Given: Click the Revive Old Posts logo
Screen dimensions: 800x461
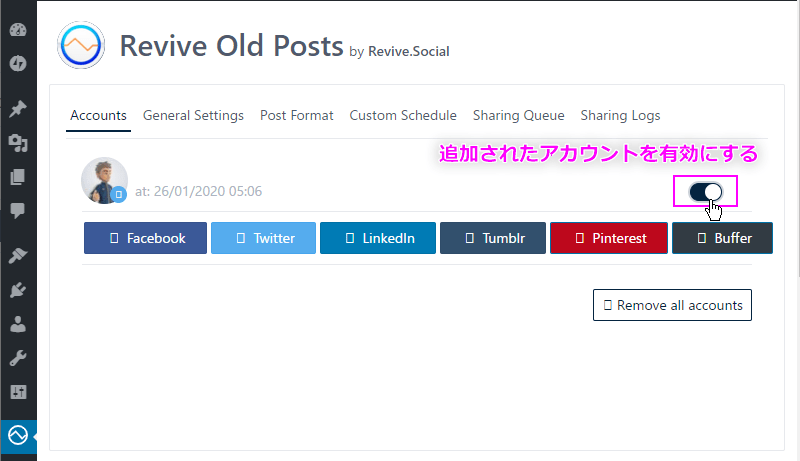Looking at the screenshot, I should 81,45.
